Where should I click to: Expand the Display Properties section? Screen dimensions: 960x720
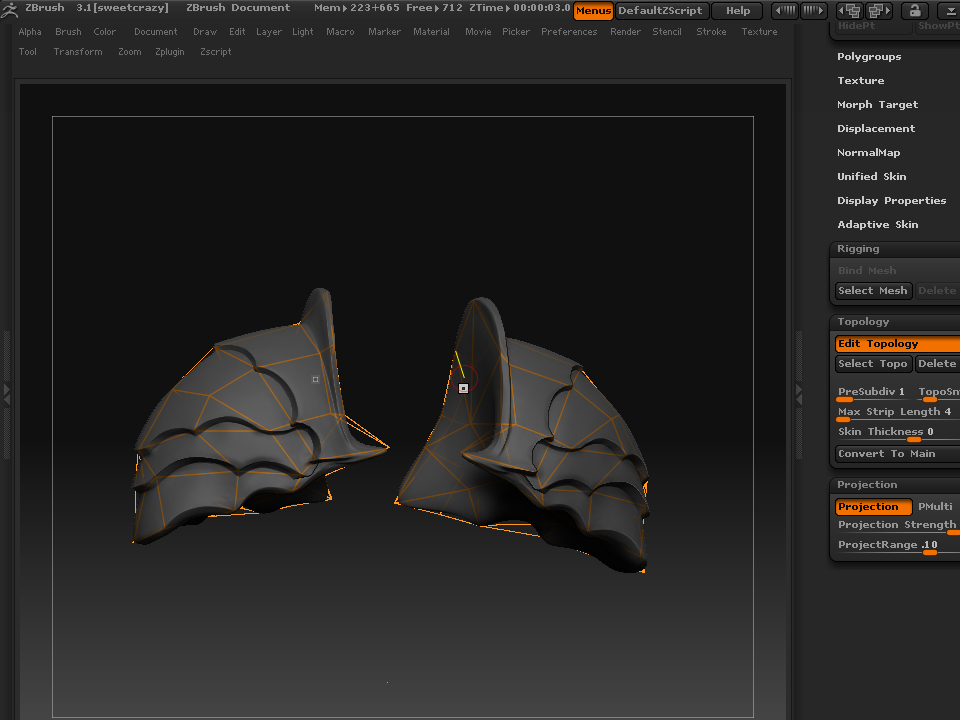pos(891,200)
